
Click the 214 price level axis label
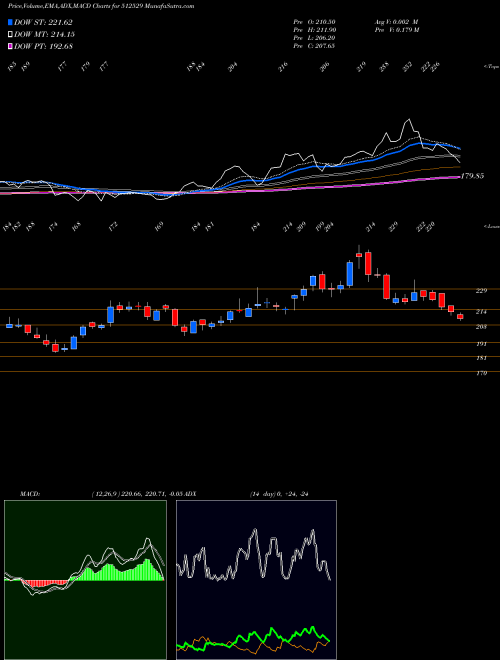[x=482, y=312]
